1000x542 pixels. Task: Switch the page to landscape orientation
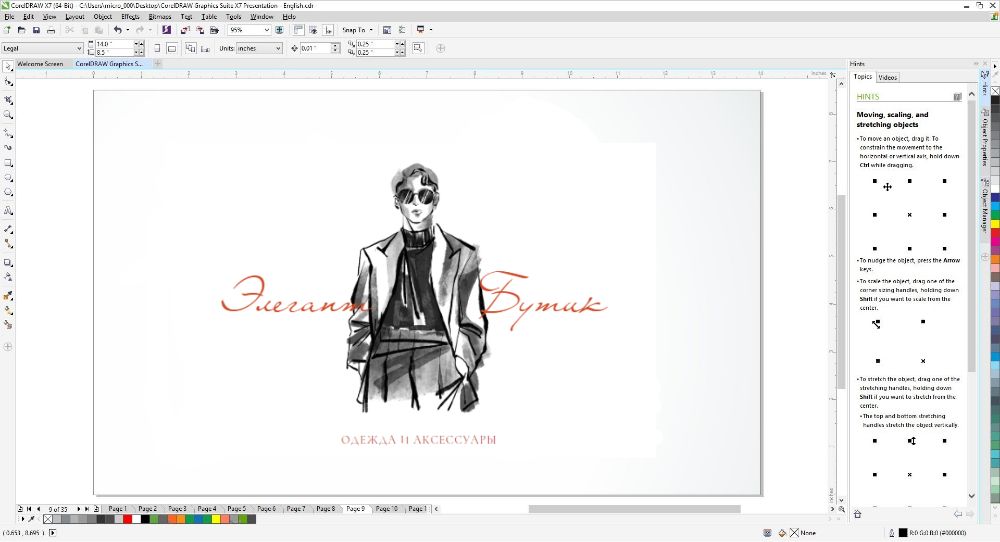point(172,48)
